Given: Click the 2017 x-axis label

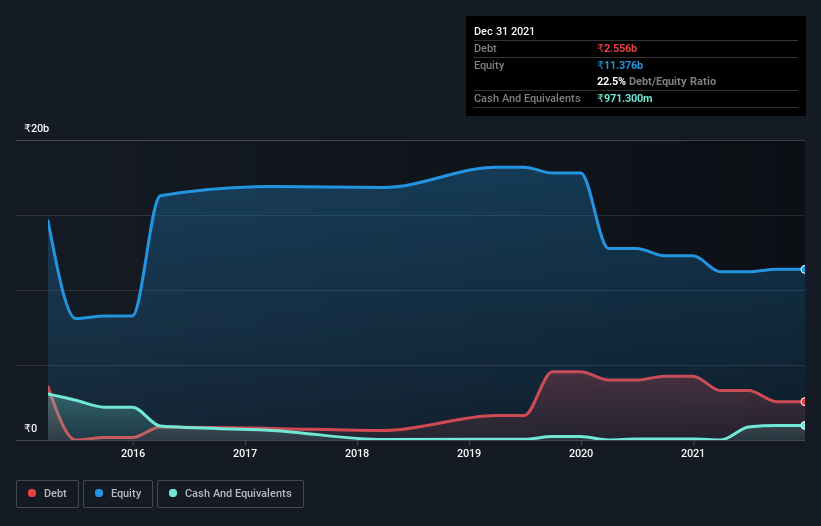Looking at the screenshot, I should [245, 453].
